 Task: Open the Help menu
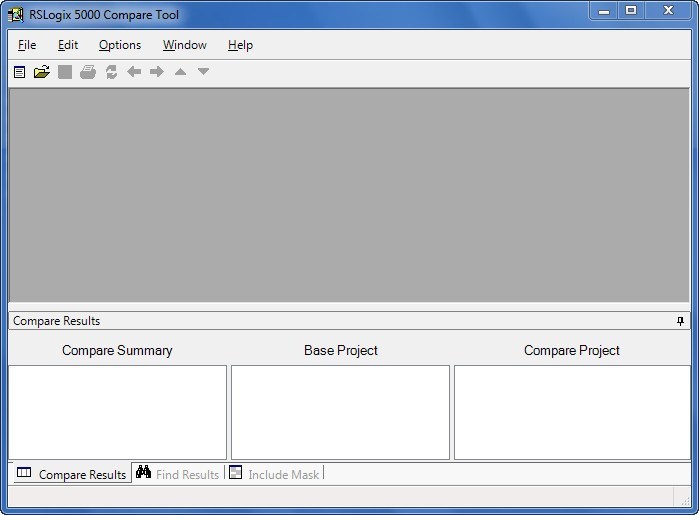(240, 45)
